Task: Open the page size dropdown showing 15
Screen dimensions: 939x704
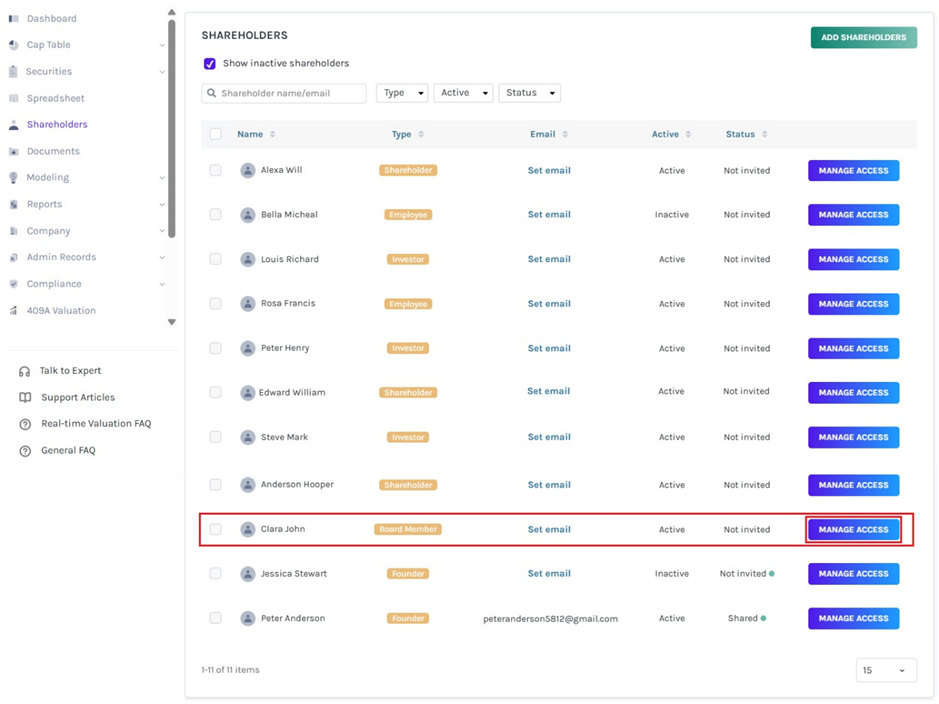Action: click(x=886, y=670)
